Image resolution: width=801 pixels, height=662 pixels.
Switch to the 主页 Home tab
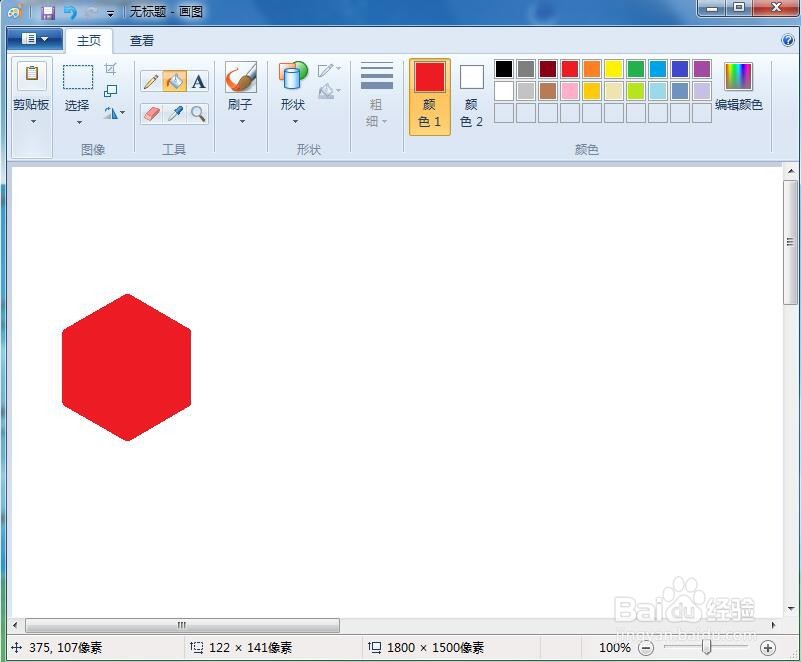[88, 40]
